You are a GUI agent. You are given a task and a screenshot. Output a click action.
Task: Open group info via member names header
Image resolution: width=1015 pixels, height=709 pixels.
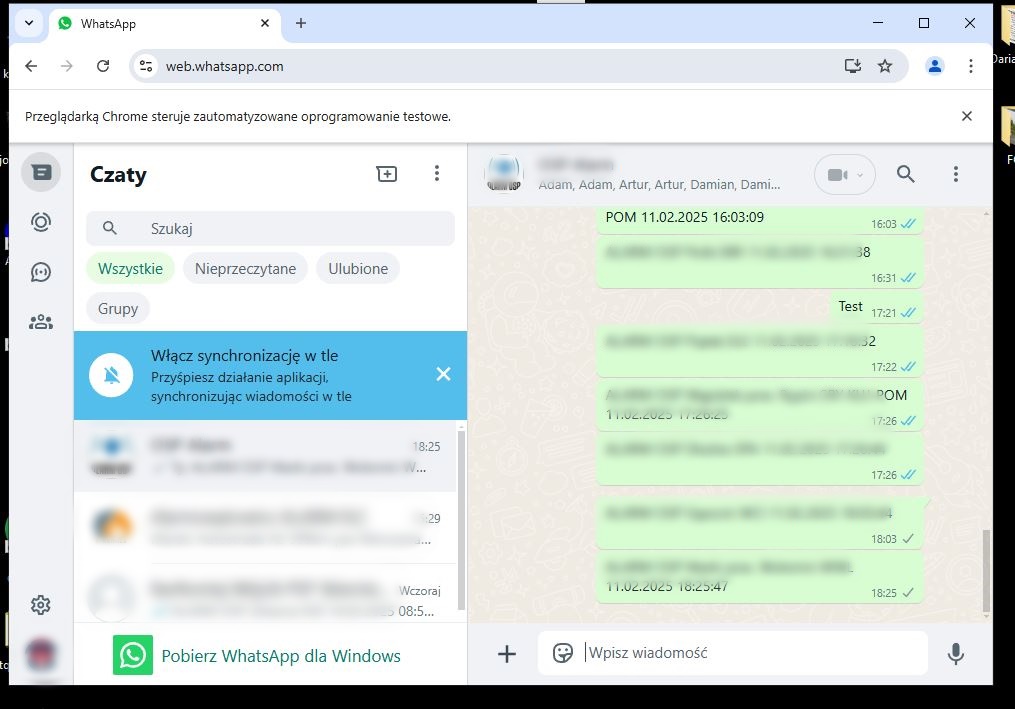tap(659, 185)
